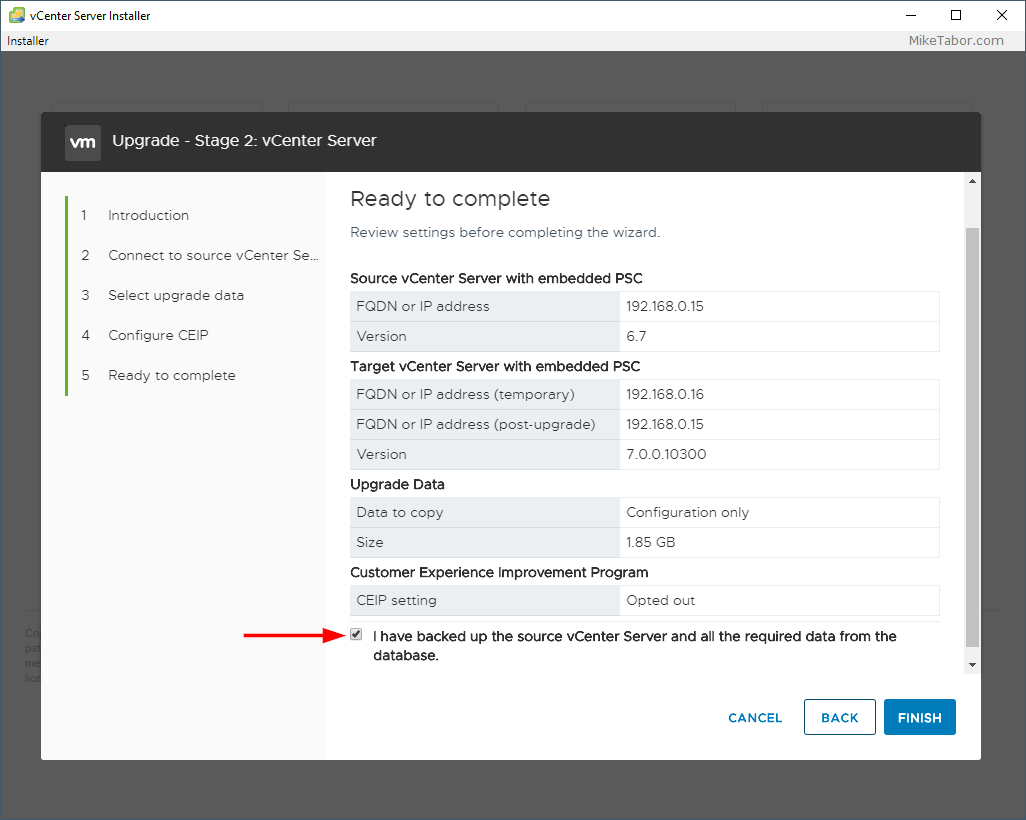1026x820 pixels.
Task: Open the Installer menu
Action: pos(27,41)
